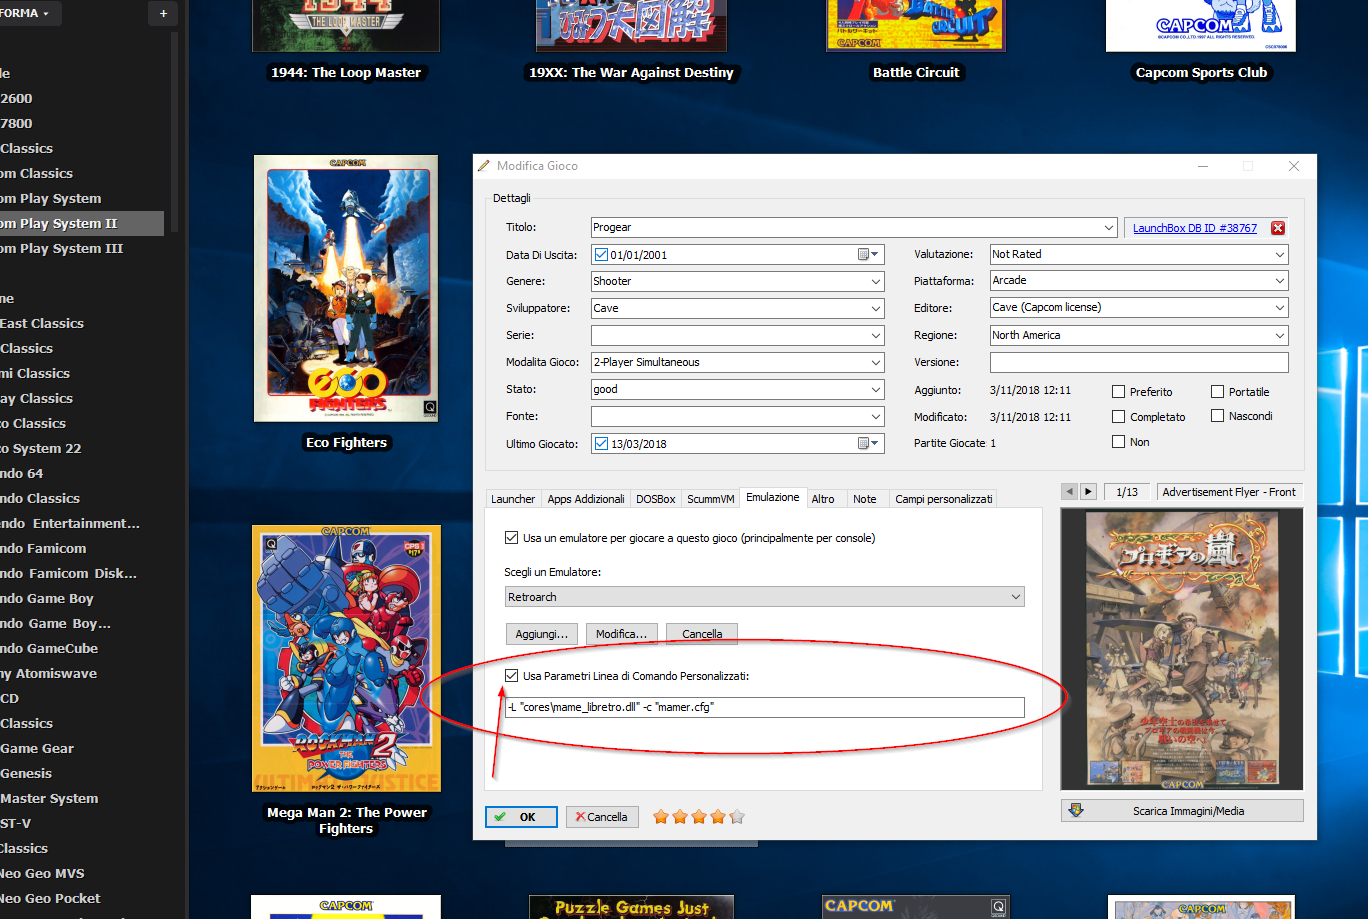
Task: Click Scarica Immagini/Media button
Action: coord(1182,811)
